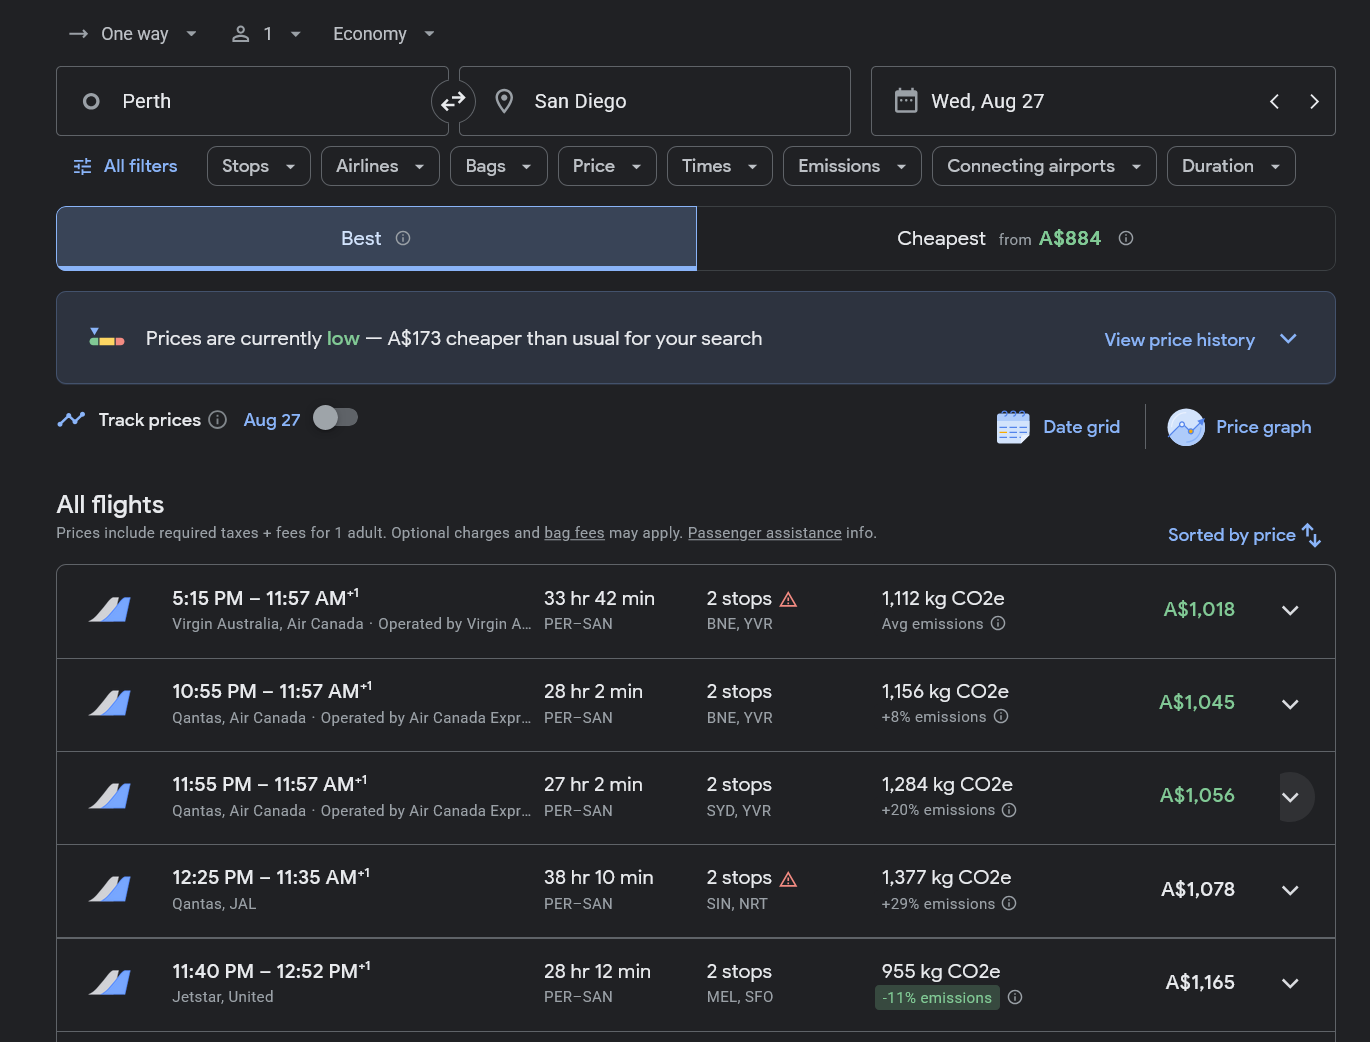This screenshot has width=1370, height=1042.
Task: Click the SYD, YVR stopover text
Action: click(739, 810)
